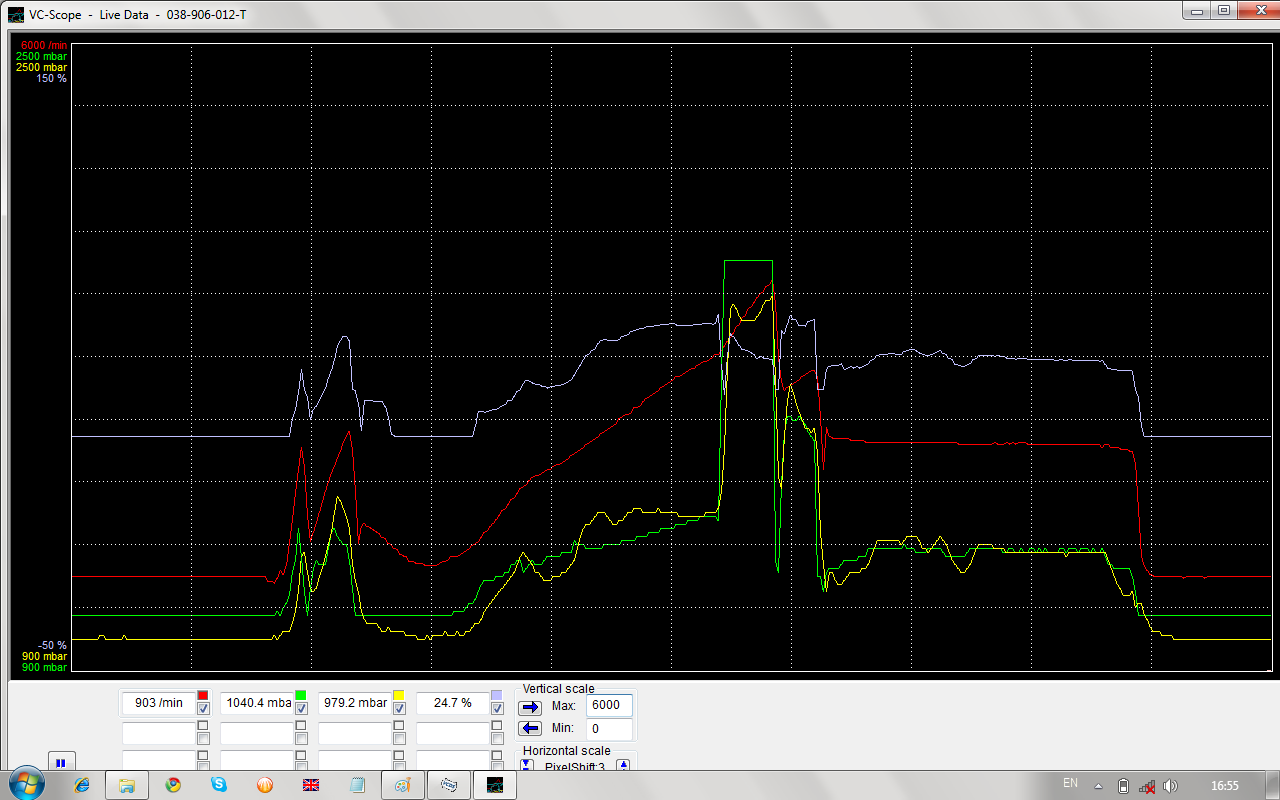
Task: Open Paint from the taskbar
Action: click(402, 785)
